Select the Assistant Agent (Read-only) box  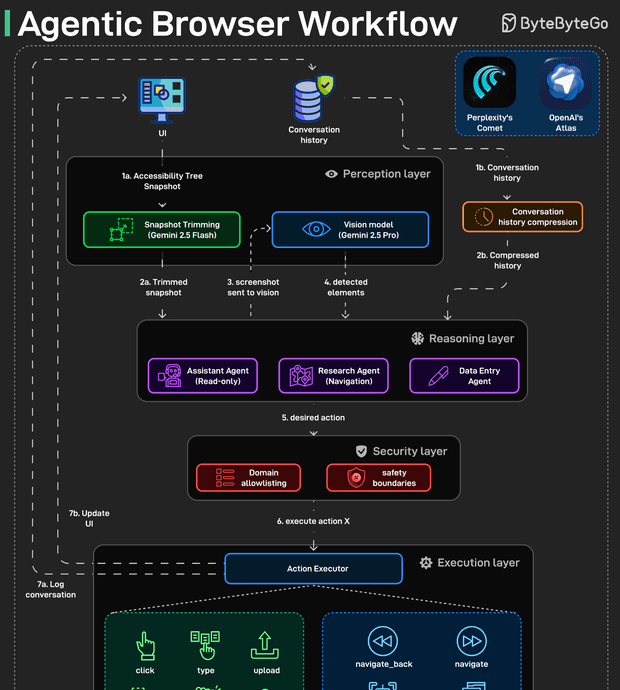click(x=203, y=376)
